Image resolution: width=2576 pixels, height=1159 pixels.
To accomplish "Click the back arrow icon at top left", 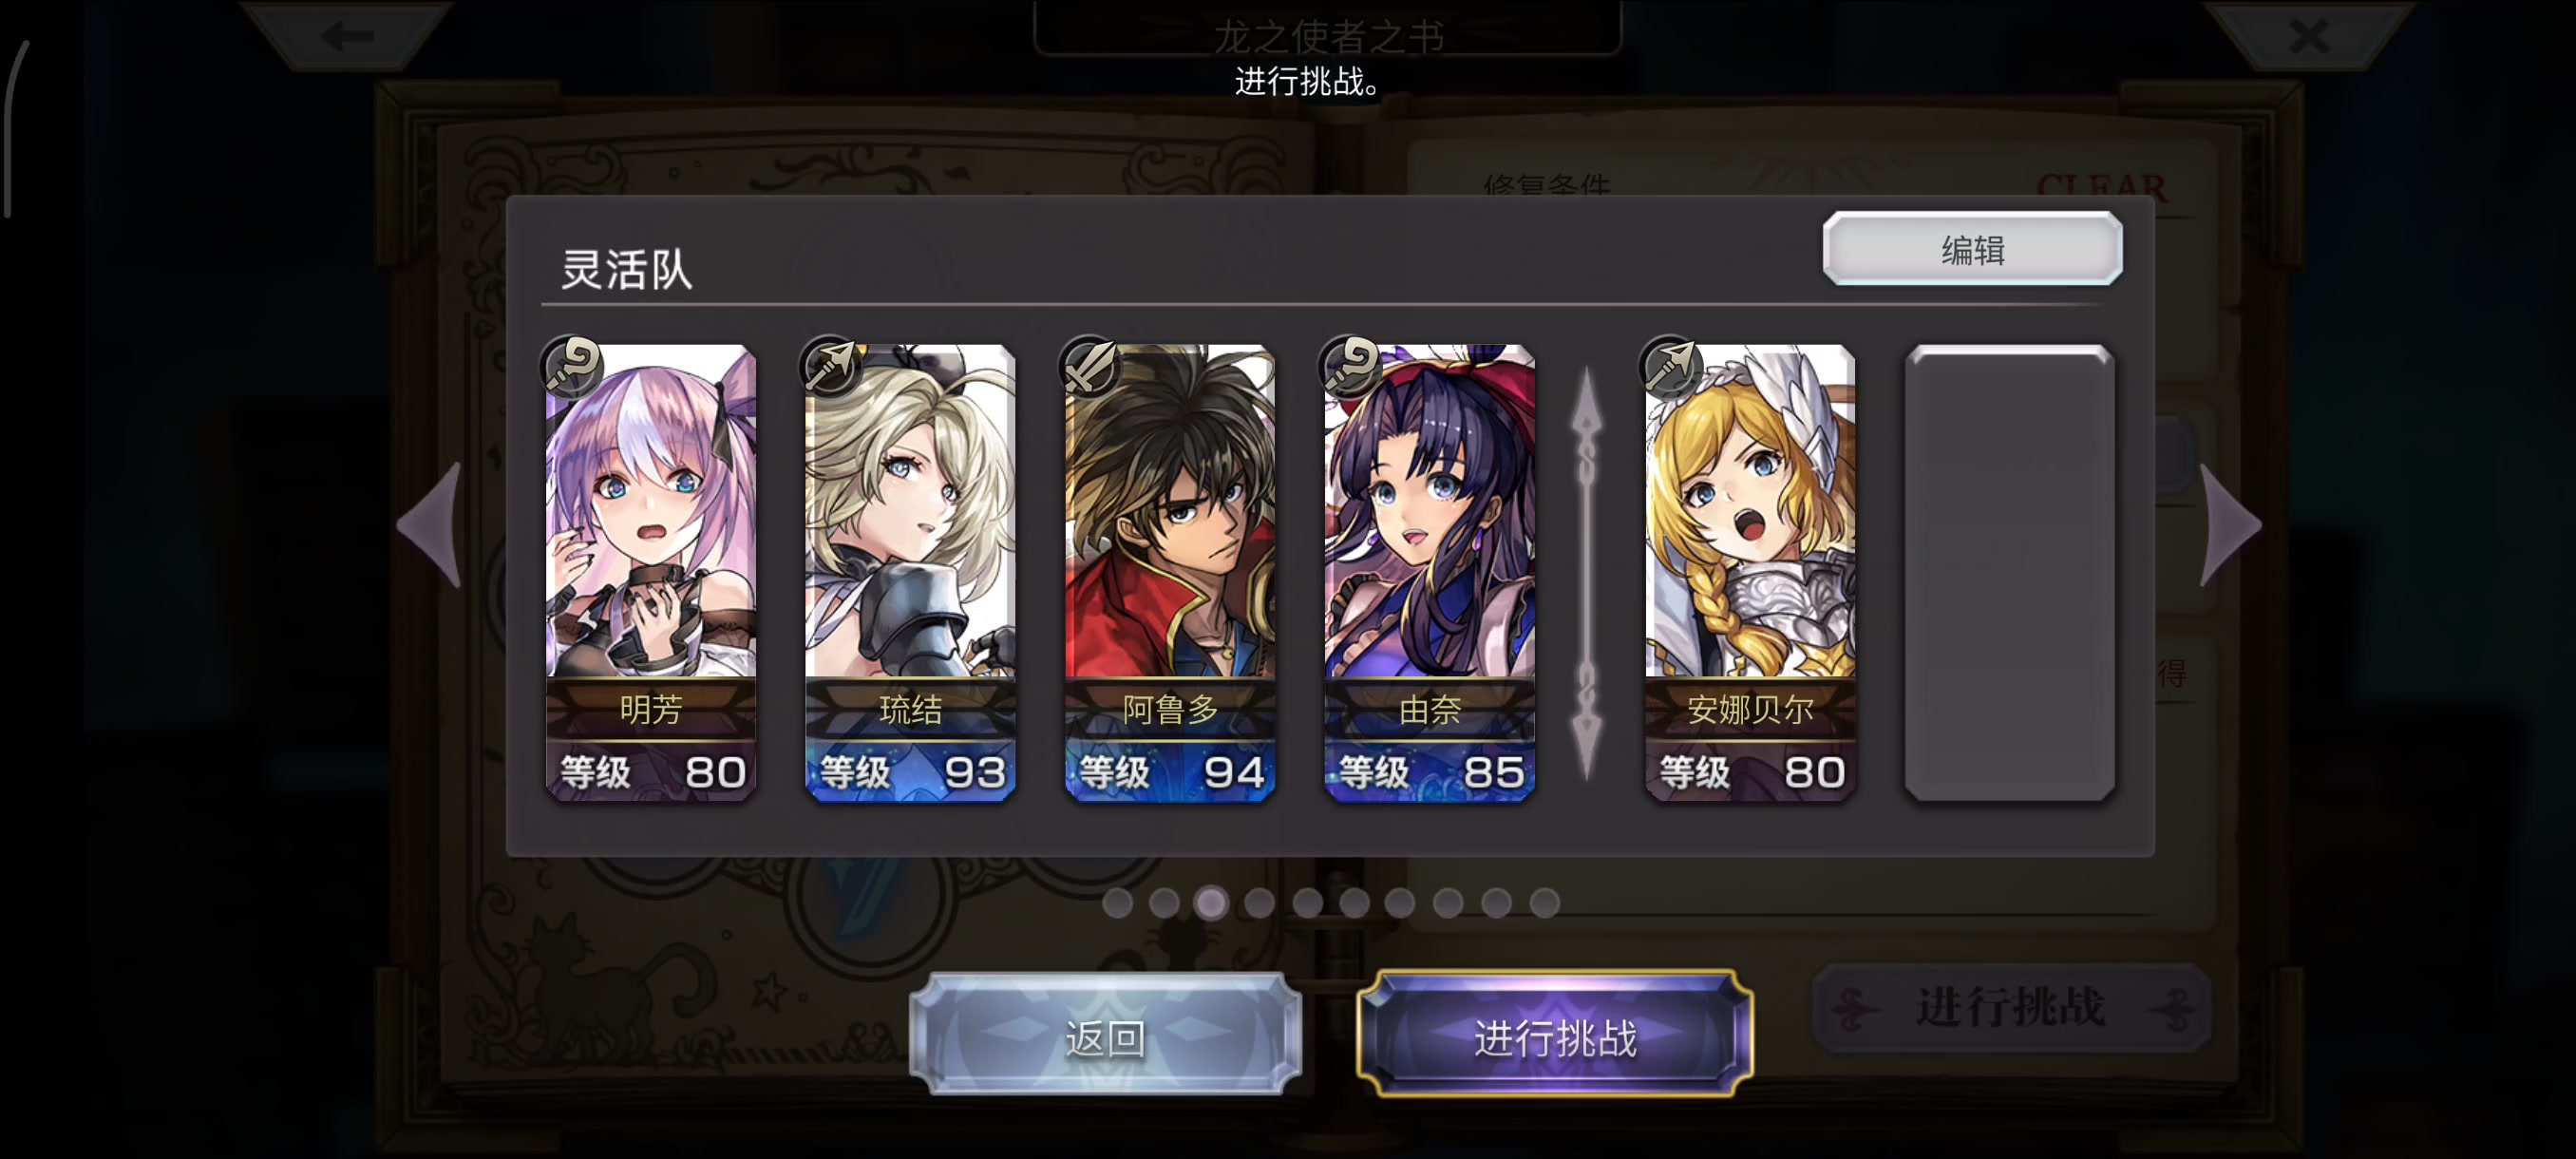I will click(347, 37).
